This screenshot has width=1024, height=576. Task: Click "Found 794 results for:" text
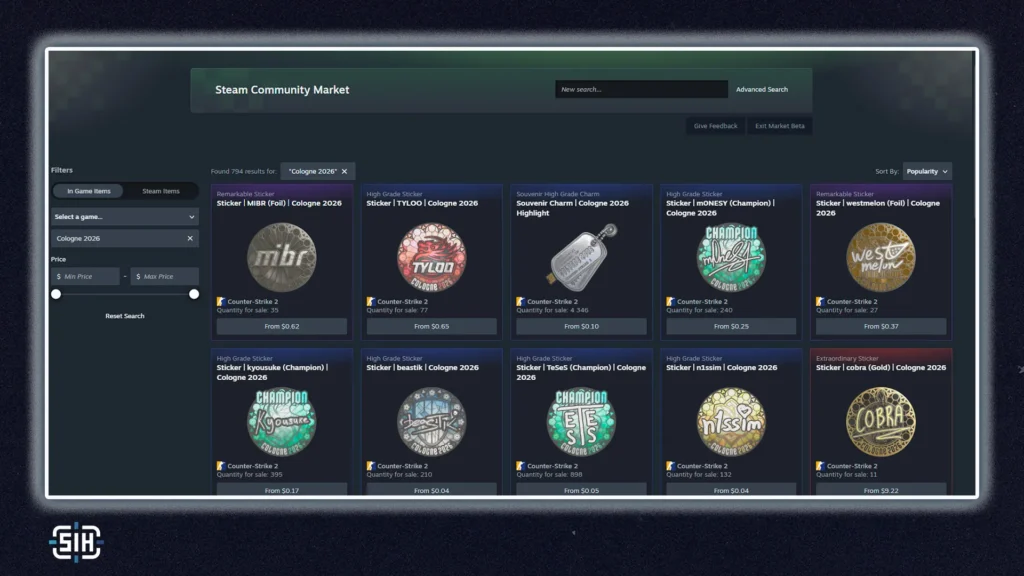(244, 171)
